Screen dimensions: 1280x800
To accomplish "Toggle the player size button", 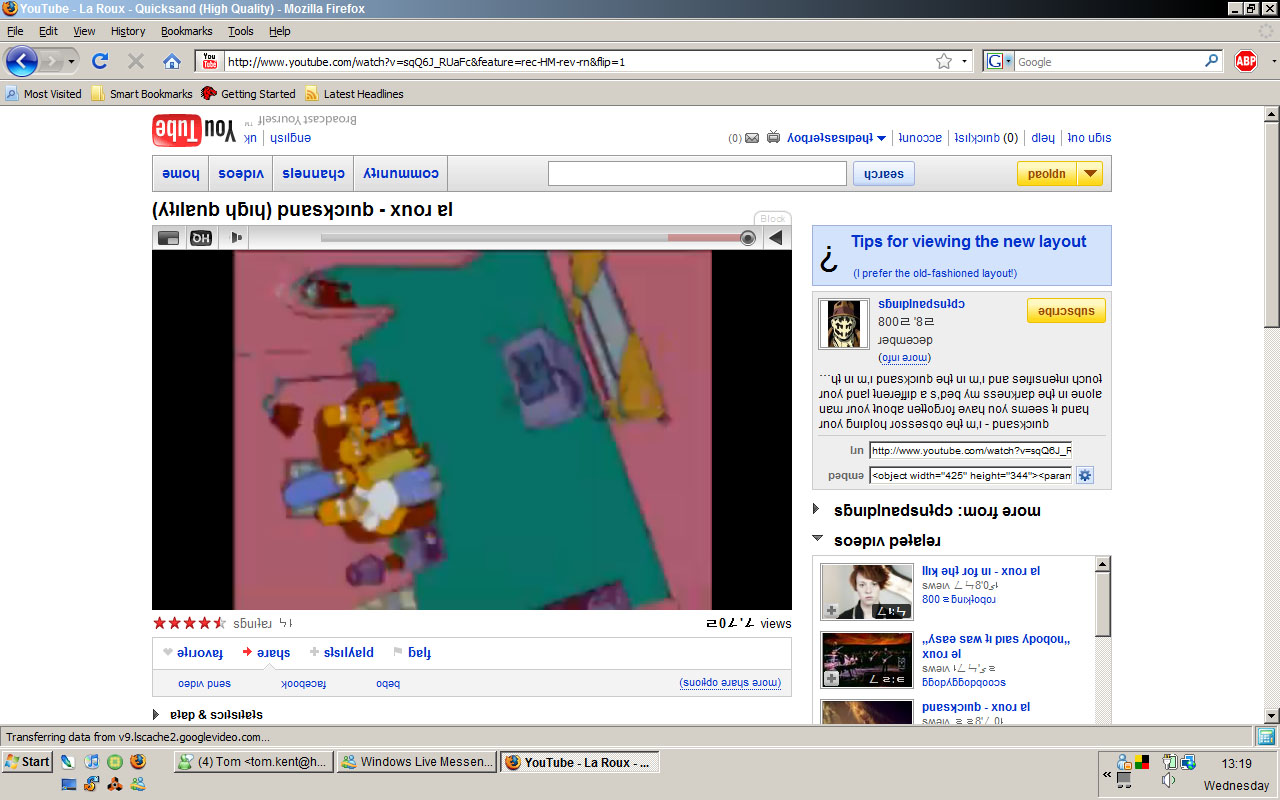I will click(x=169, y=238).
